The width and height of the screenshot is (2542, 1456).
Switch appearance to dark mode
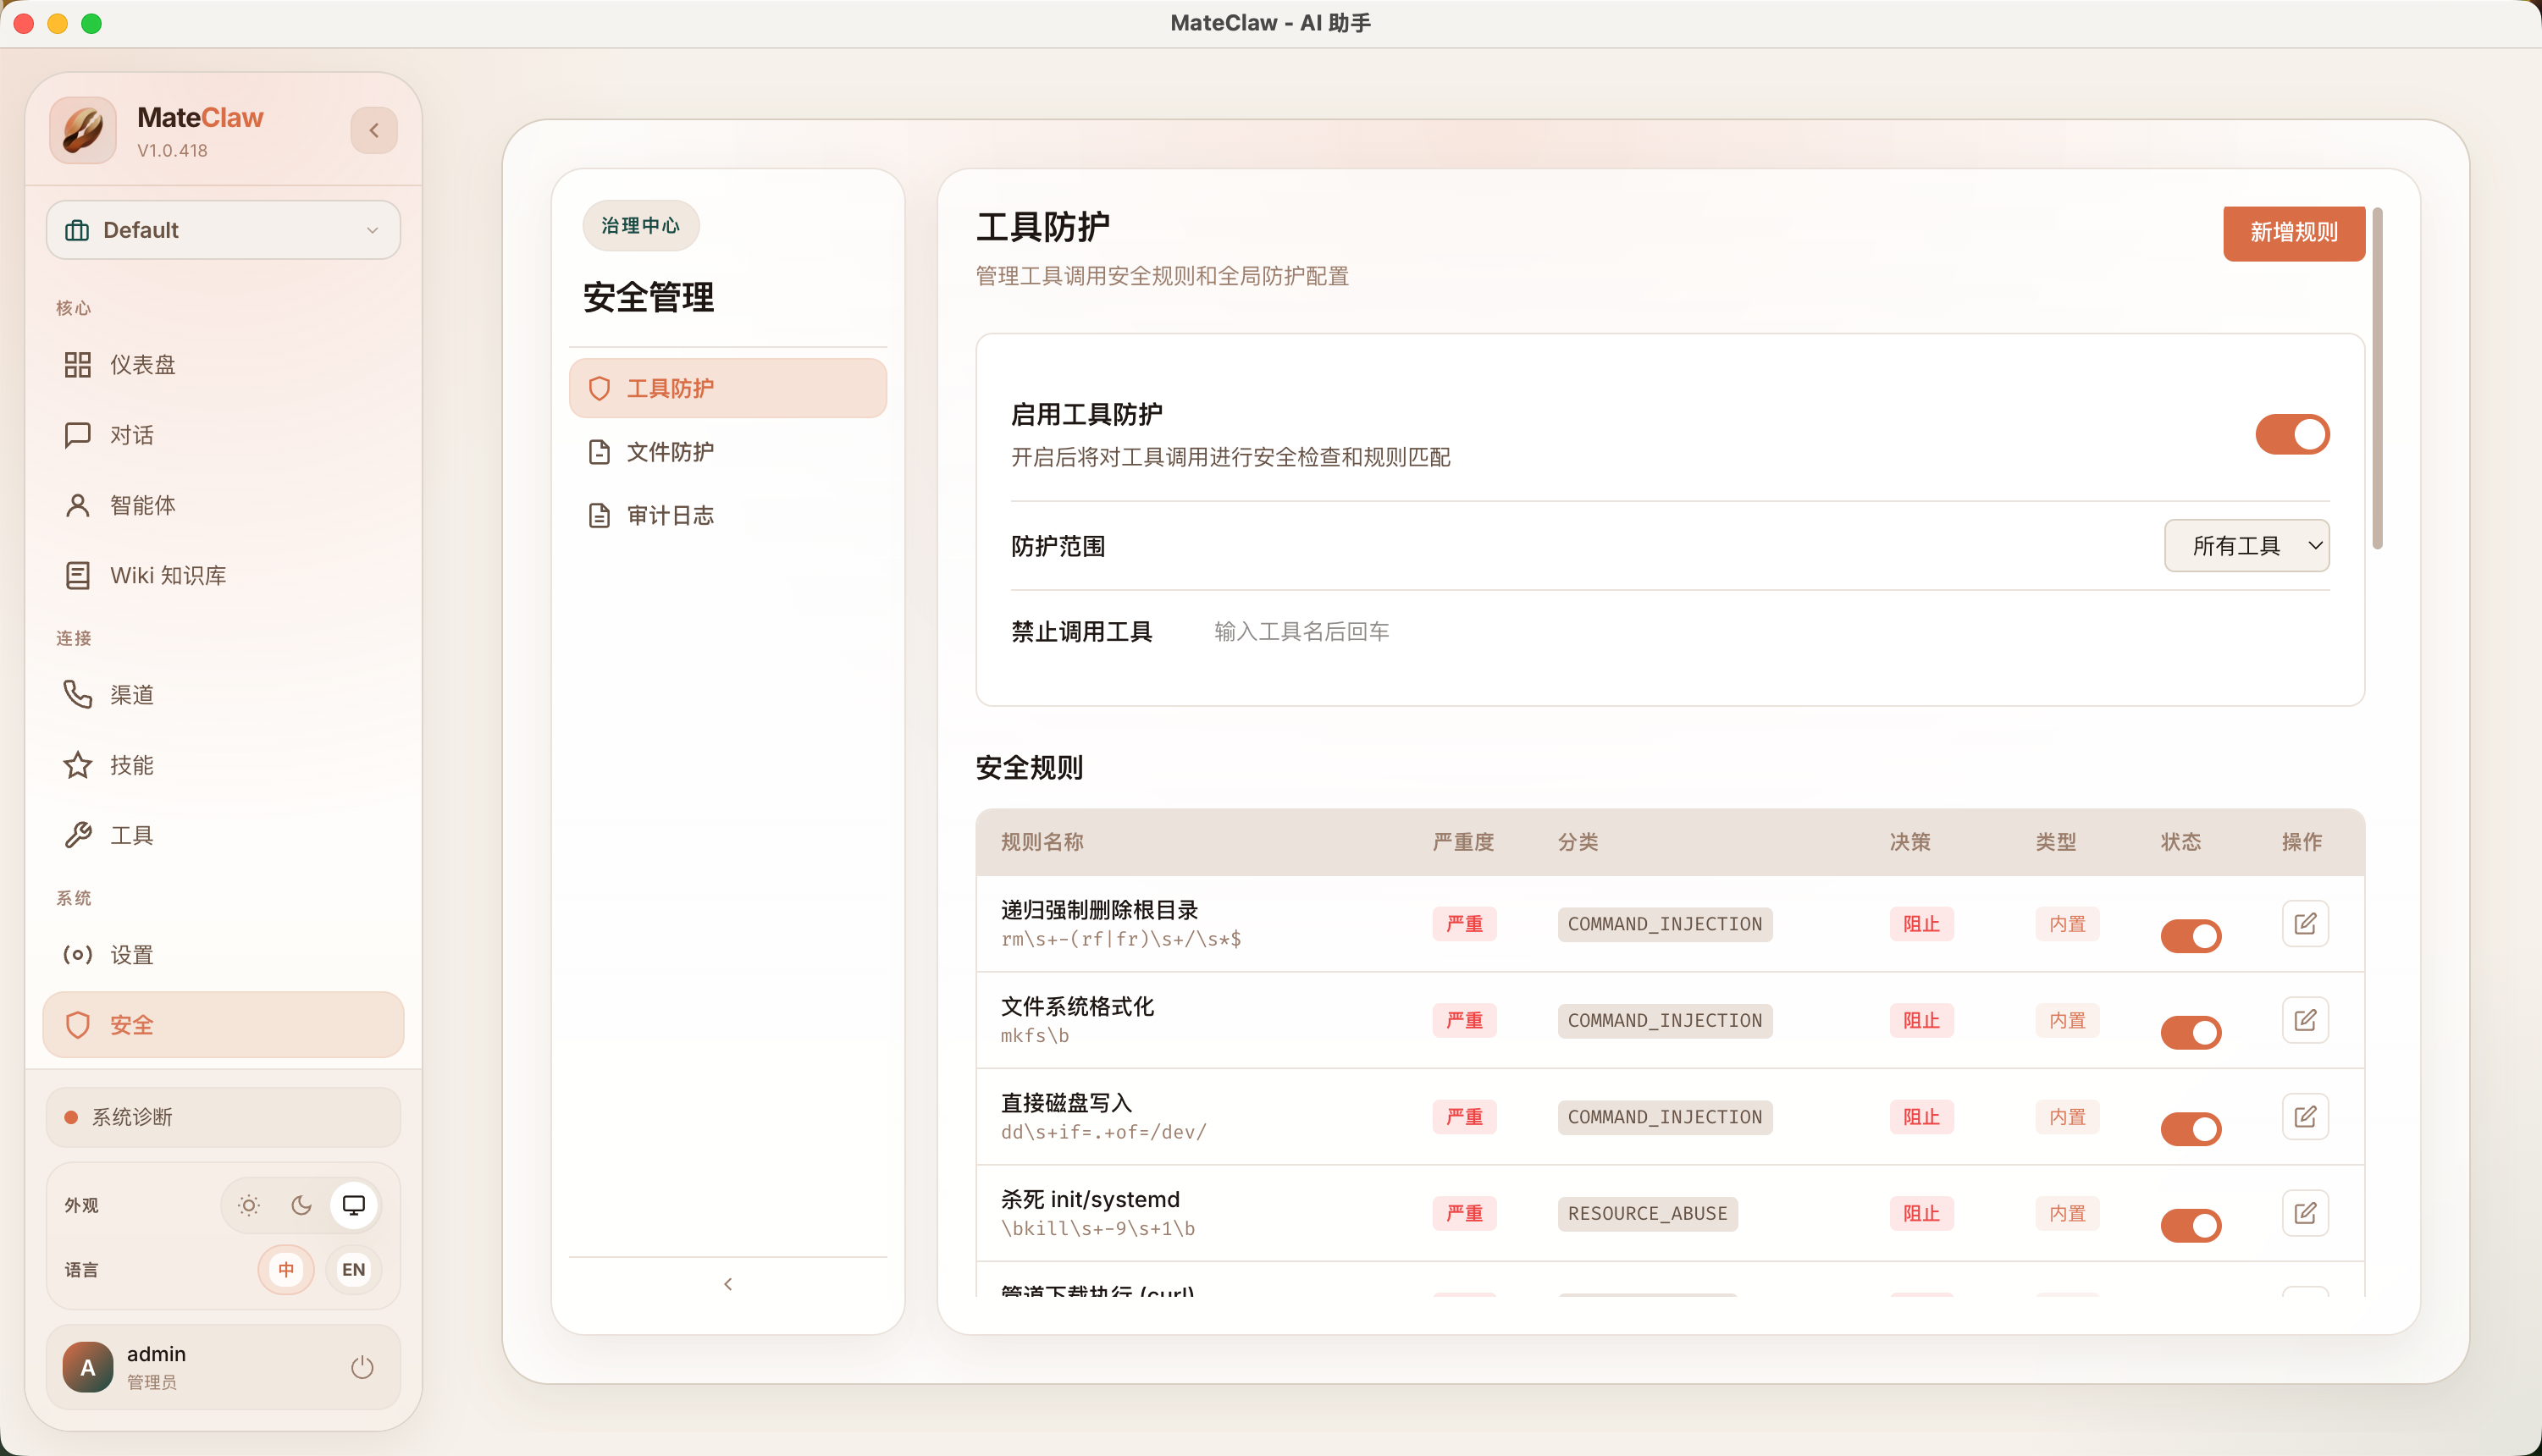point(301,1205)
